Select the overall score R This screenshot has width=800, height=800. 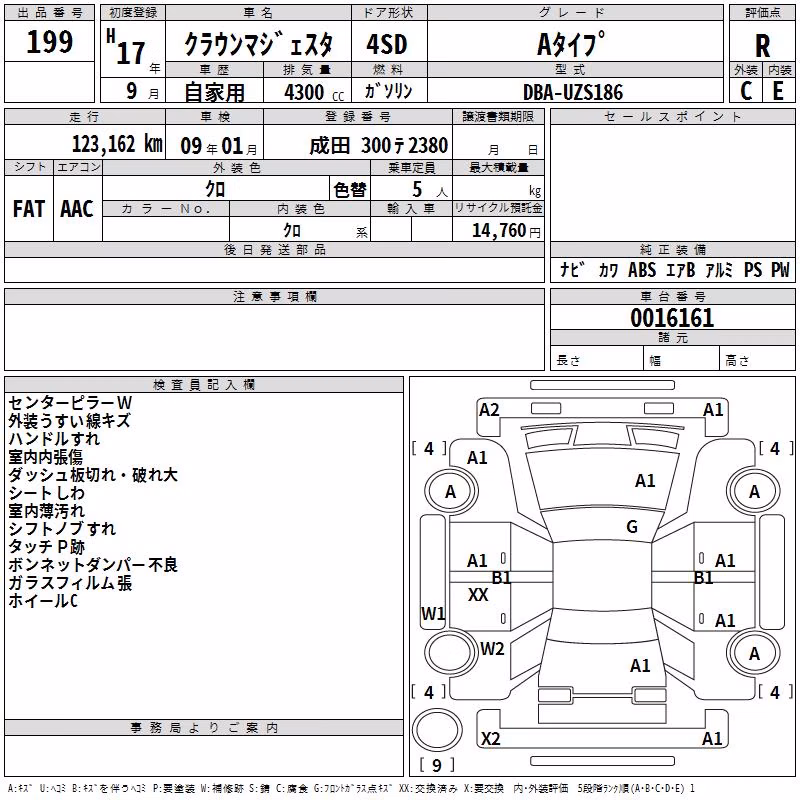[762, 46]
